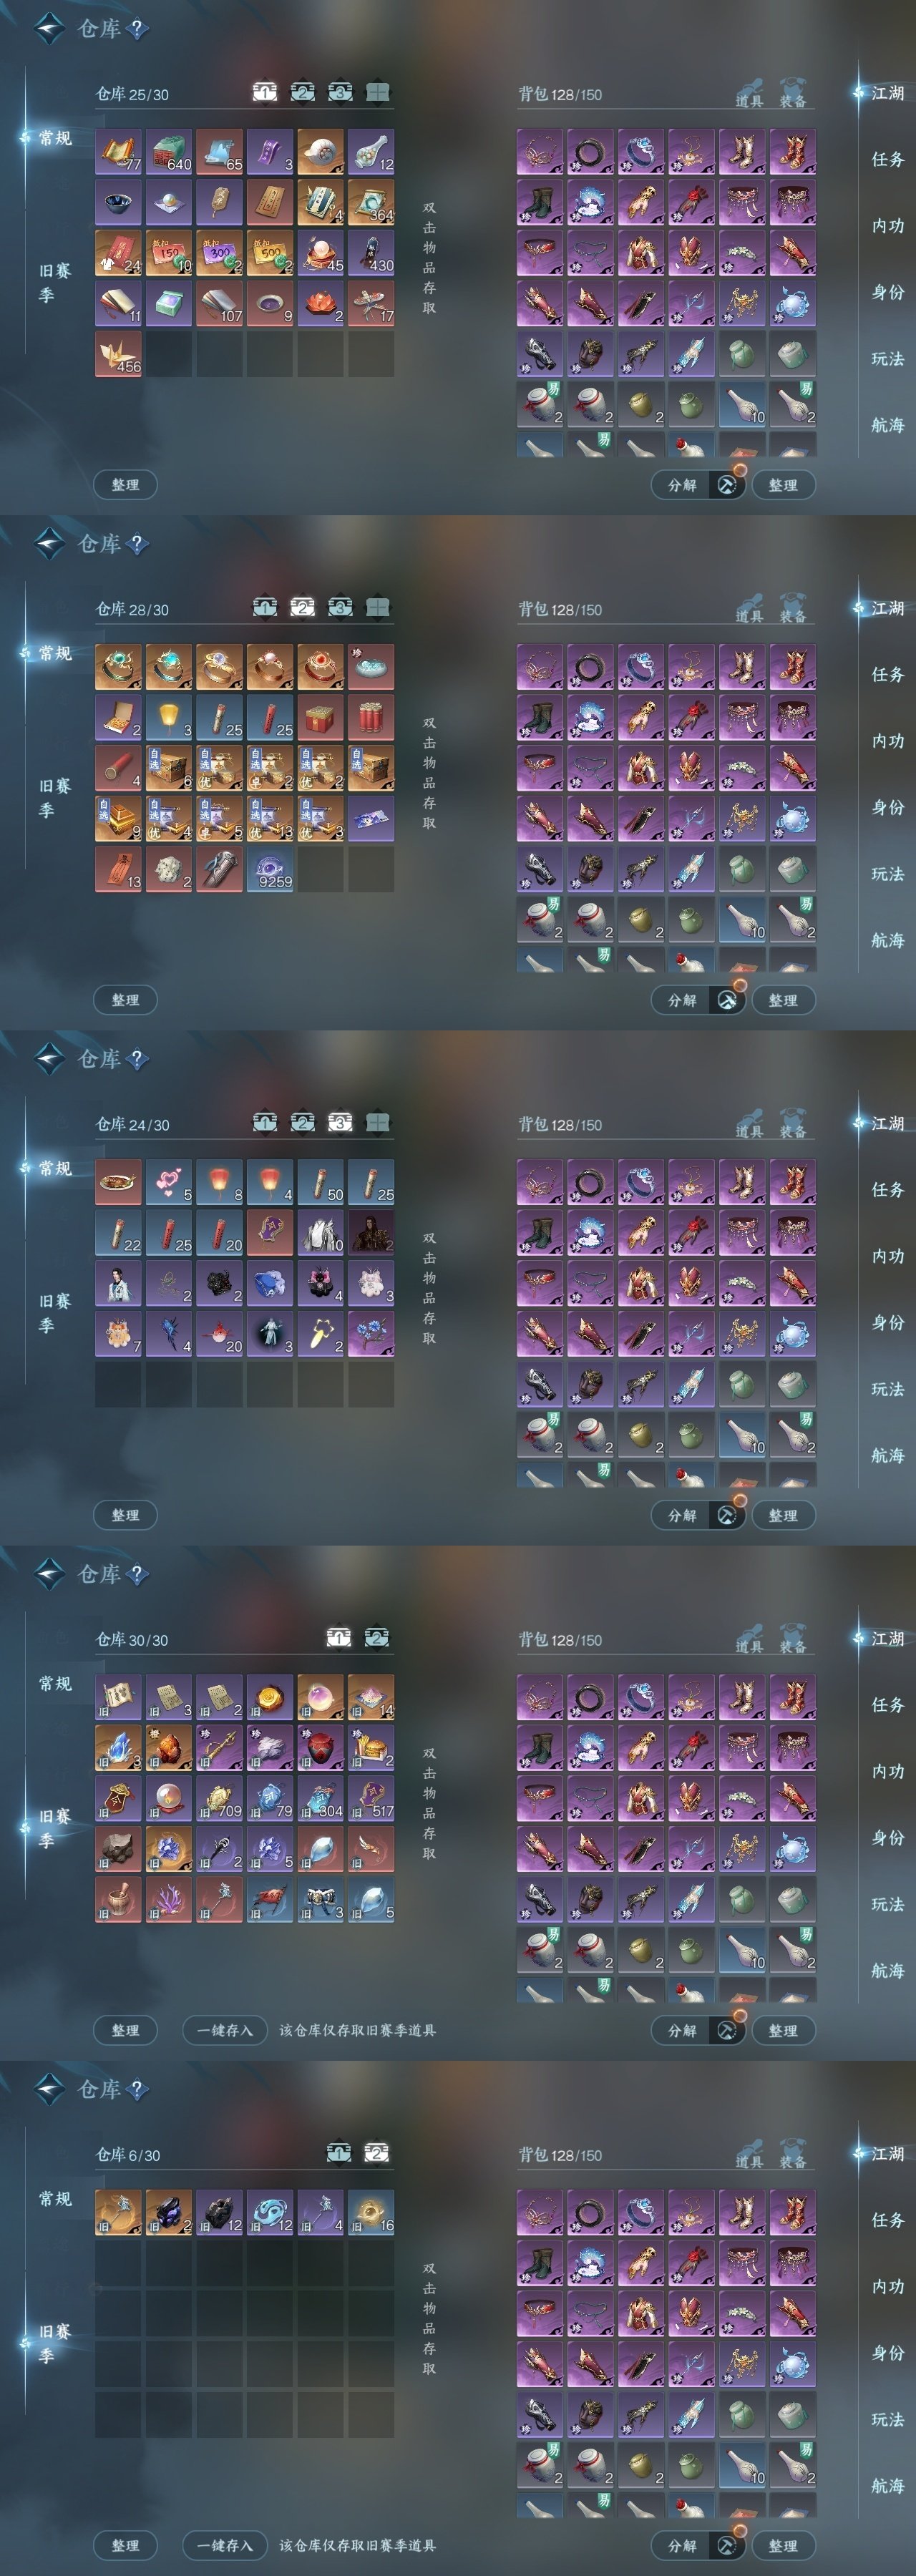Switch to warehouse page 2 in 仓库 25/30 view

302,92
